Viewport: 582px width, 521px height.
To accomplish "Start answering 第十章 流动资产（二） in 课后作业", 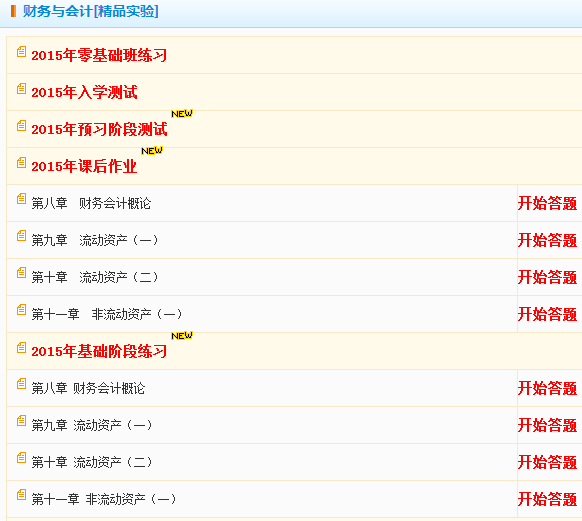I will pyautogui.click(x=547, y=277).
